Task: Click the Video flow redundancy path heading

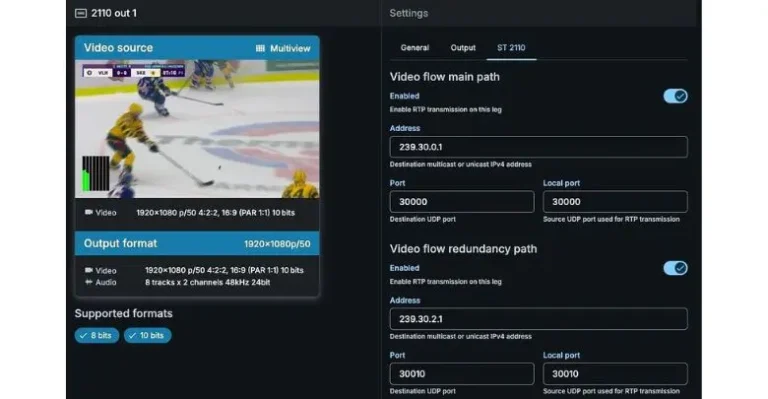Action: tap(463, 249)
